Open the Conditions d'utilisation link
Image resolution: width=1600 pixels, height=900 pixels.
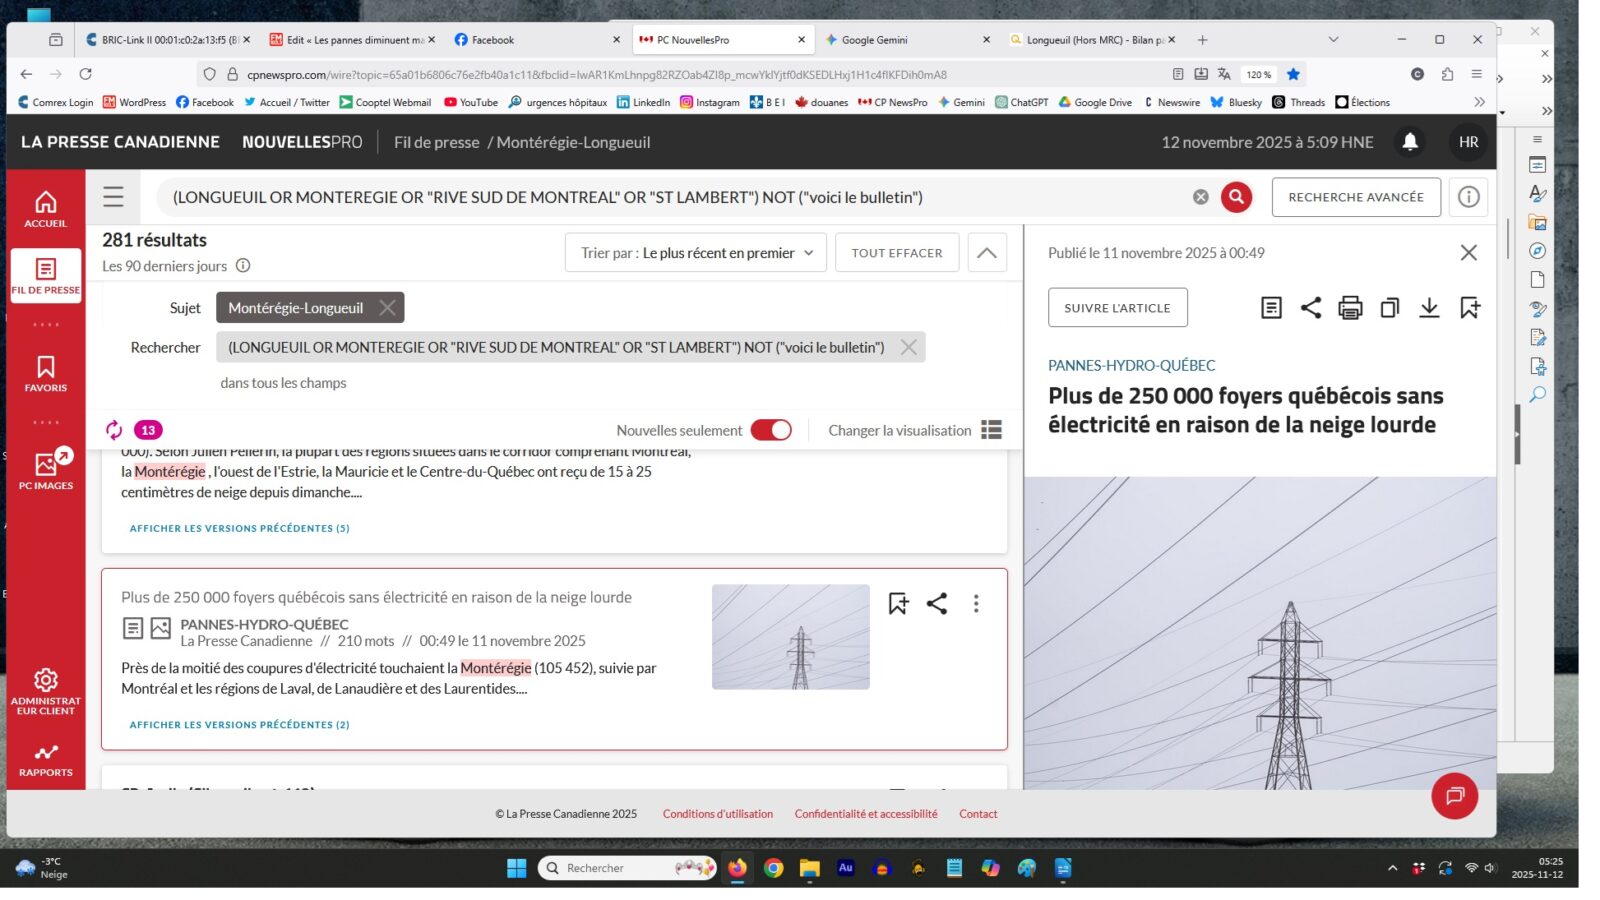(717, 814)
